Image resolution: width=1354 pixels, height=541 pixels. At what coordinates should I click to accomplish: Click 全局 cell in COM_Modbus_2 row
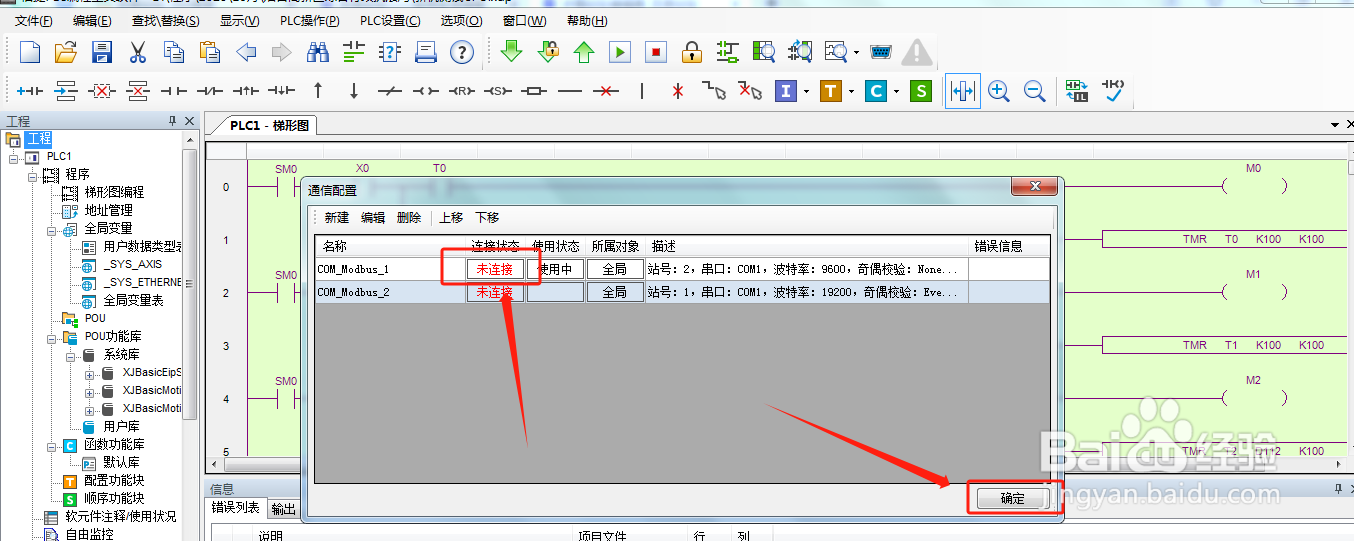615,292
